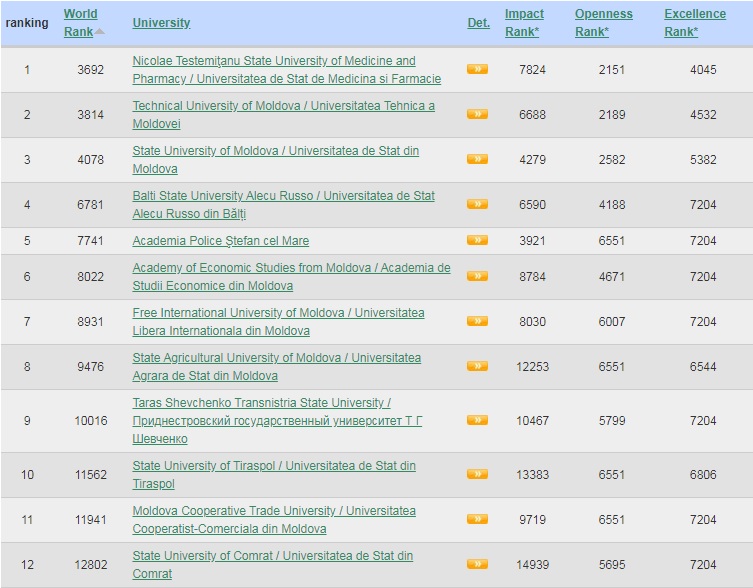Select world rank value 8931
The image size is (753, 588).
tap(91, 321)
